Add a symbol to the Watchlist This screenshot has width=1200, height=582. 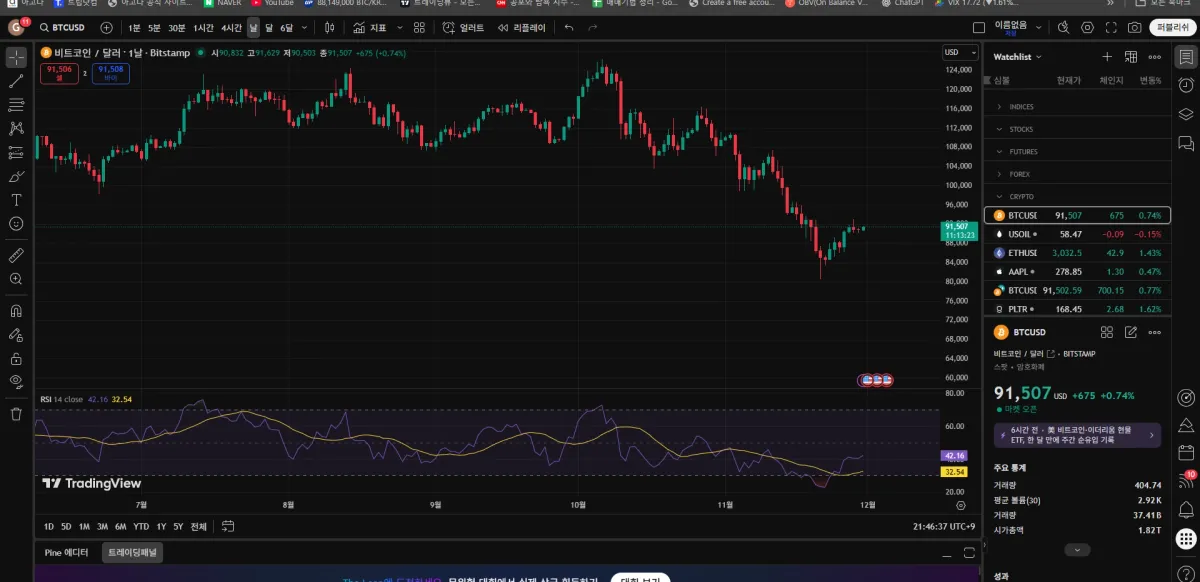tap(1107, 57)
